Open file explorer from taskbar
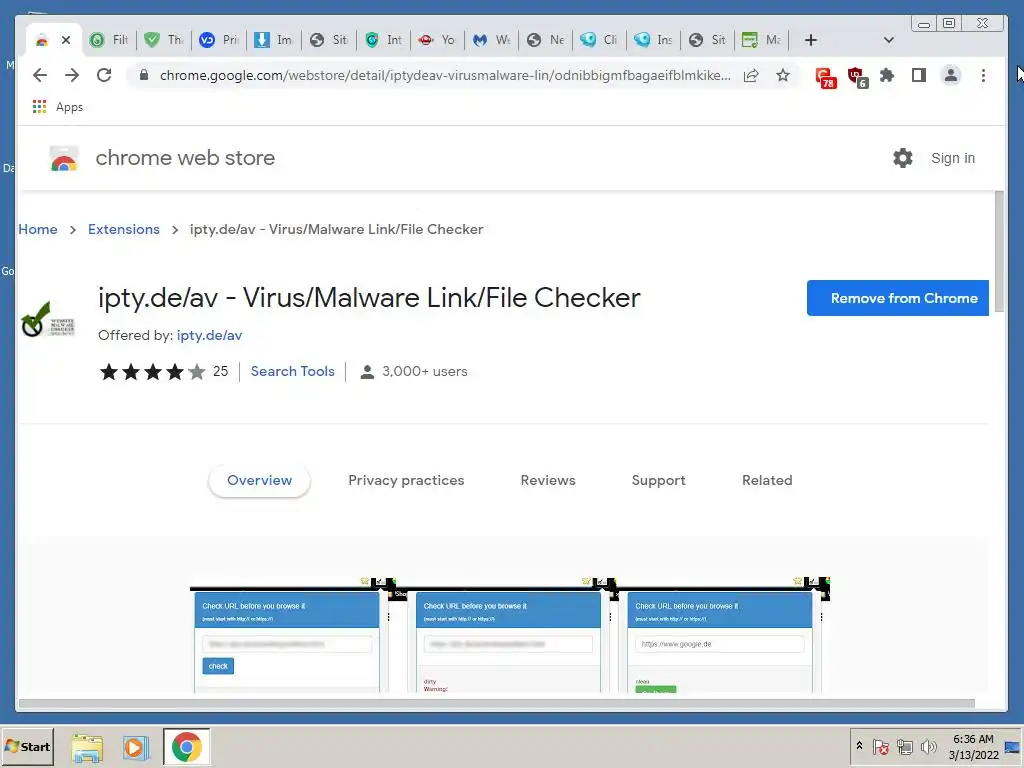The image size is (1024, 768). tap(87, 748)
